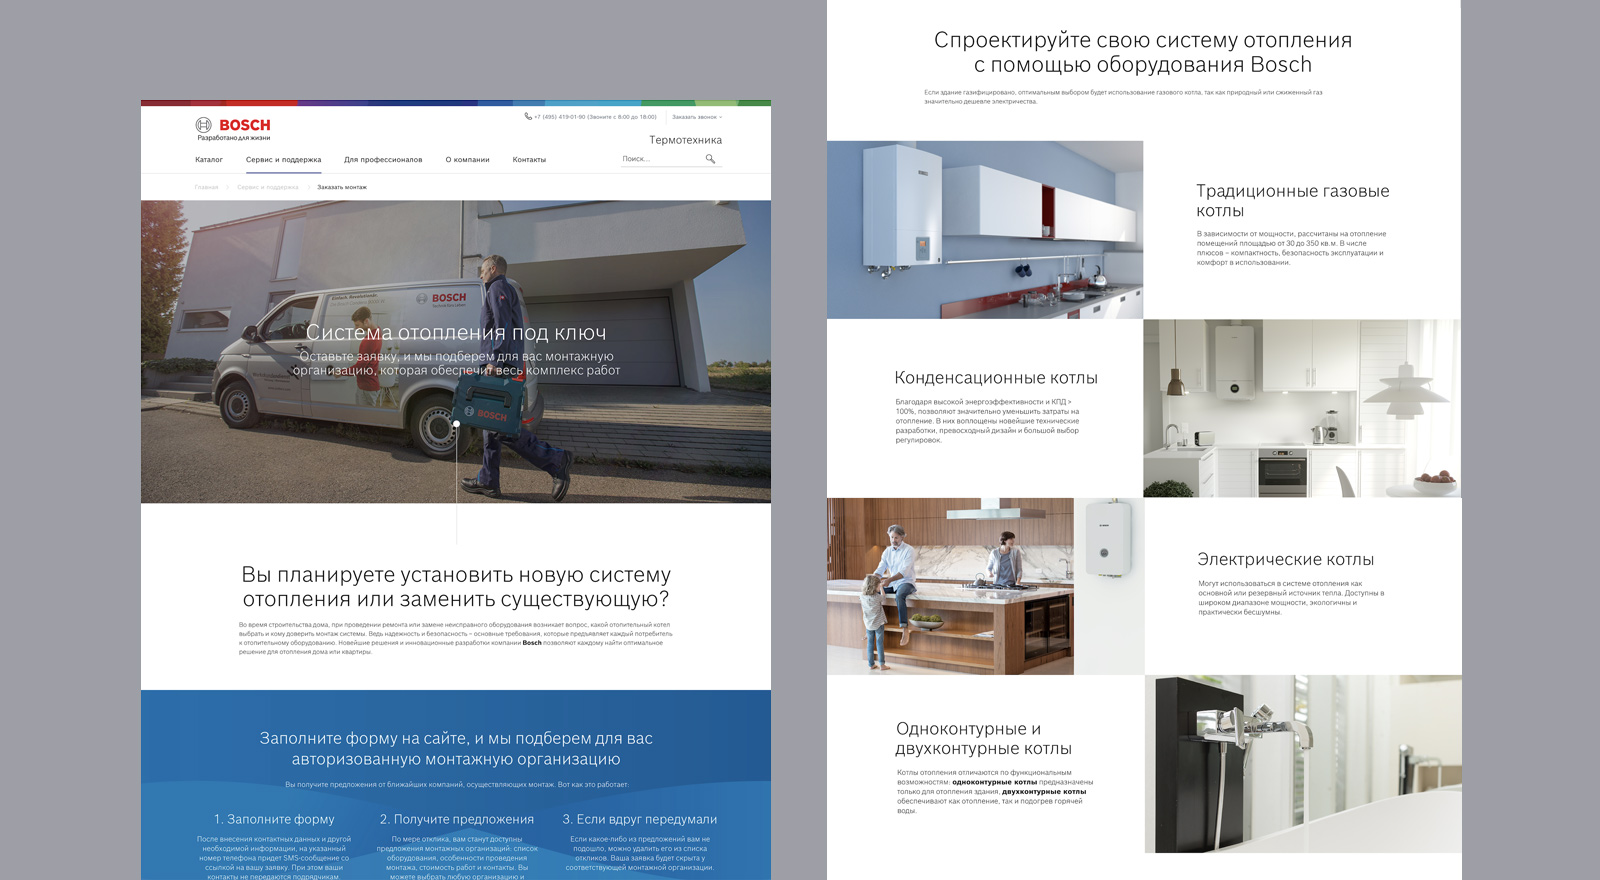Select the Сервис и поддержка menu item
Viewport: 1600px width, 880px height.
point(284,160)
